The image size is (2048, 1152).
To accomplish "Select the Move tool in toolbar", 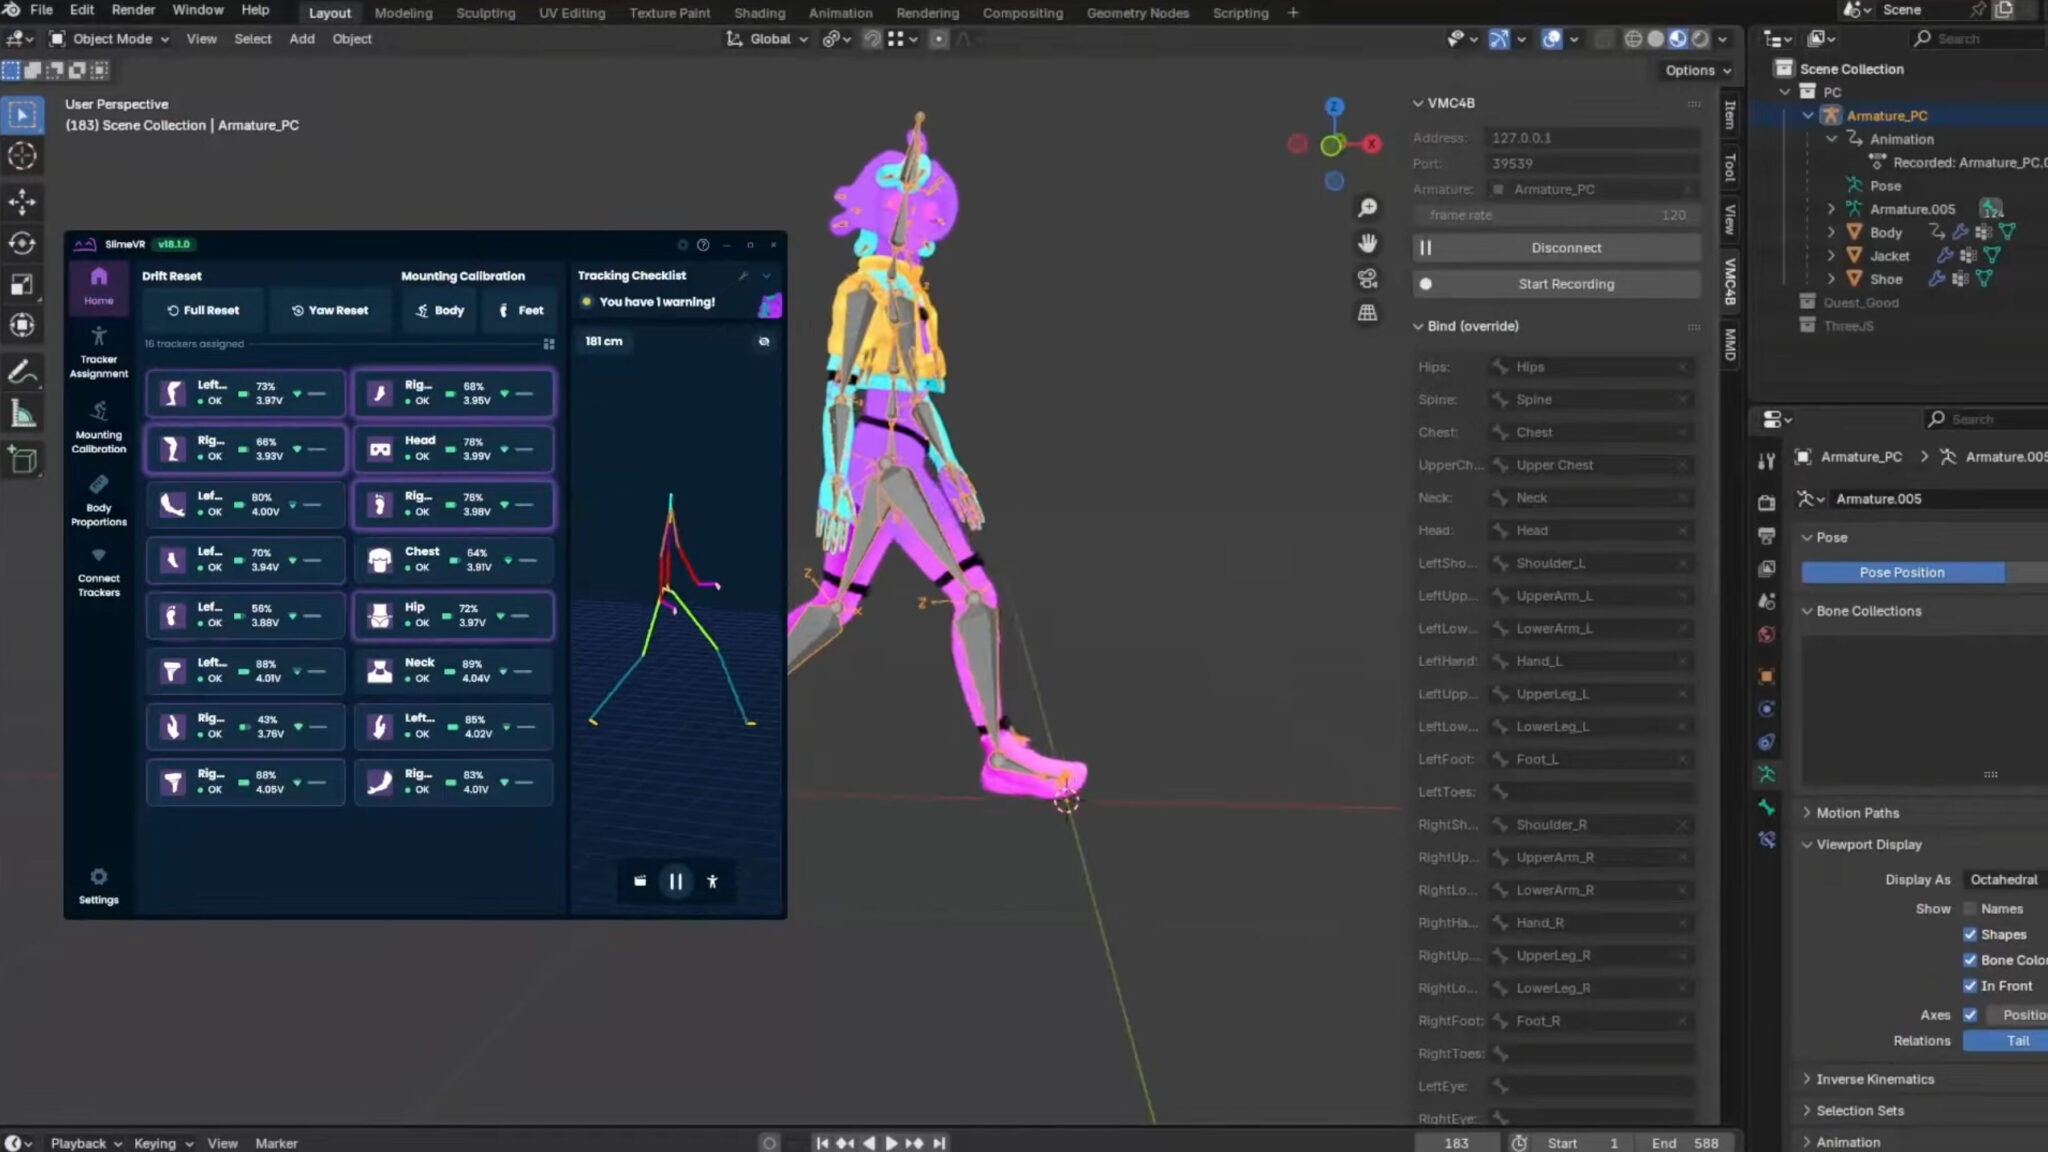I will pyautogui.click(x=22, y=202).
